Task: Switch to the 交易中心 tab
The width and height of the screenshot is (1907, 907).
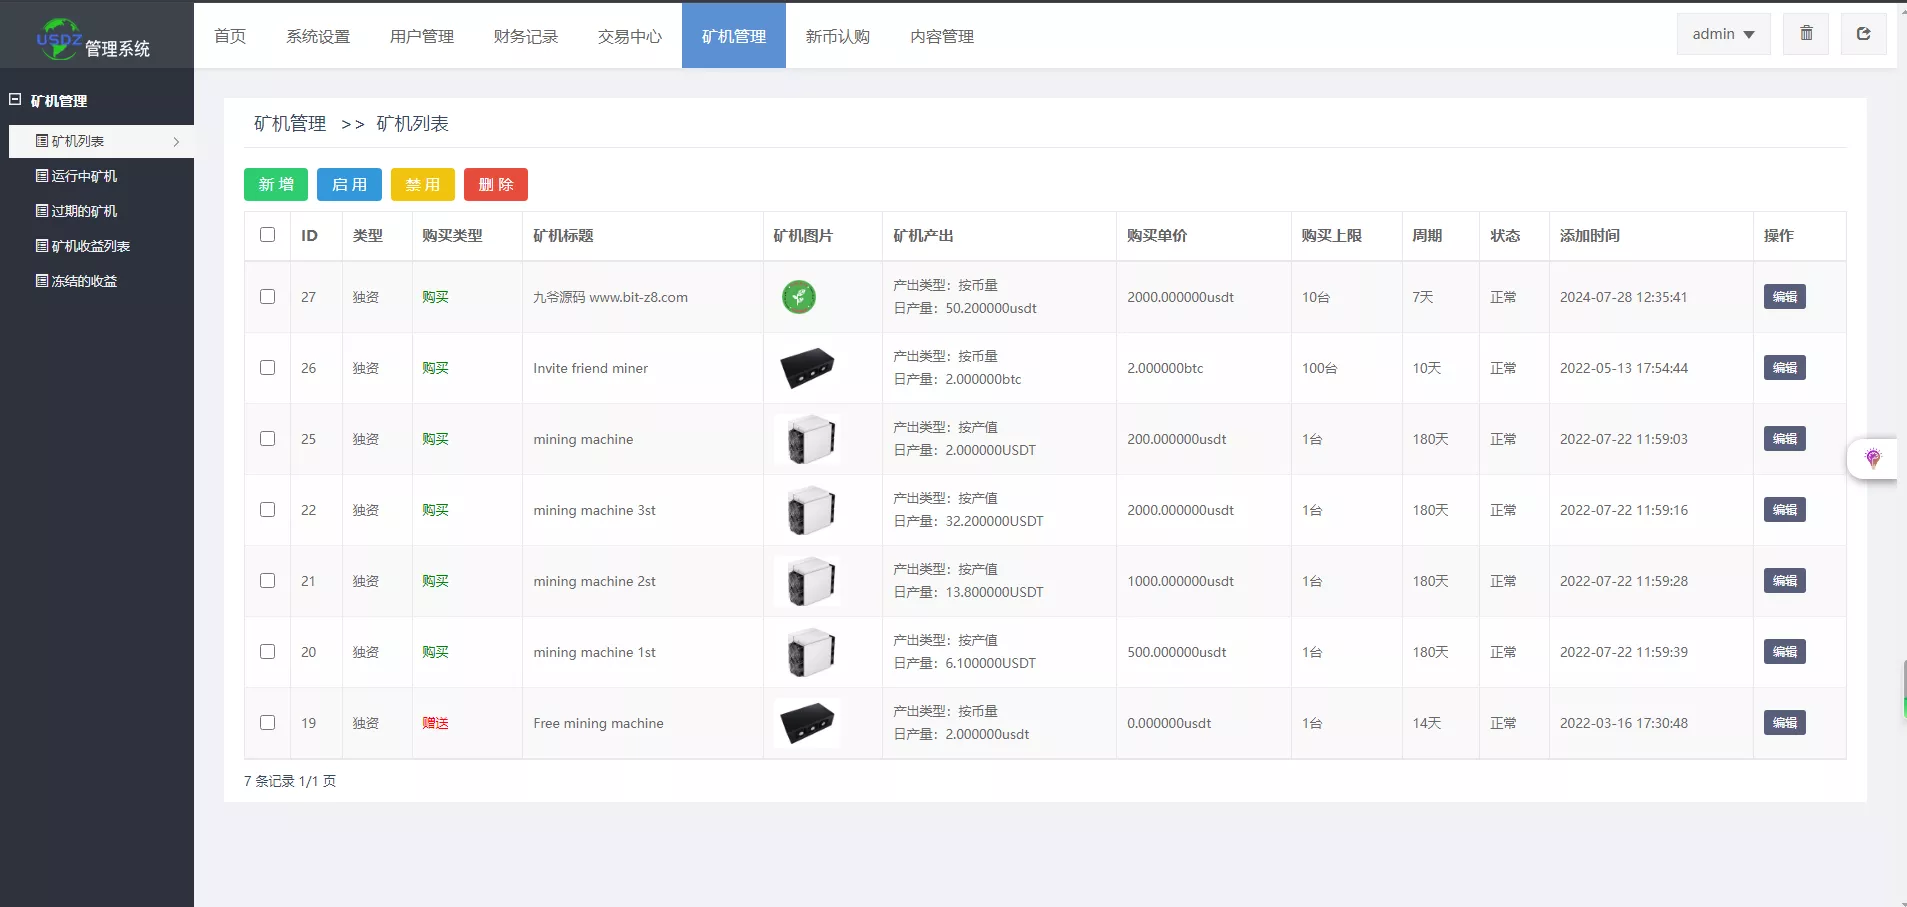Action: 628,36
